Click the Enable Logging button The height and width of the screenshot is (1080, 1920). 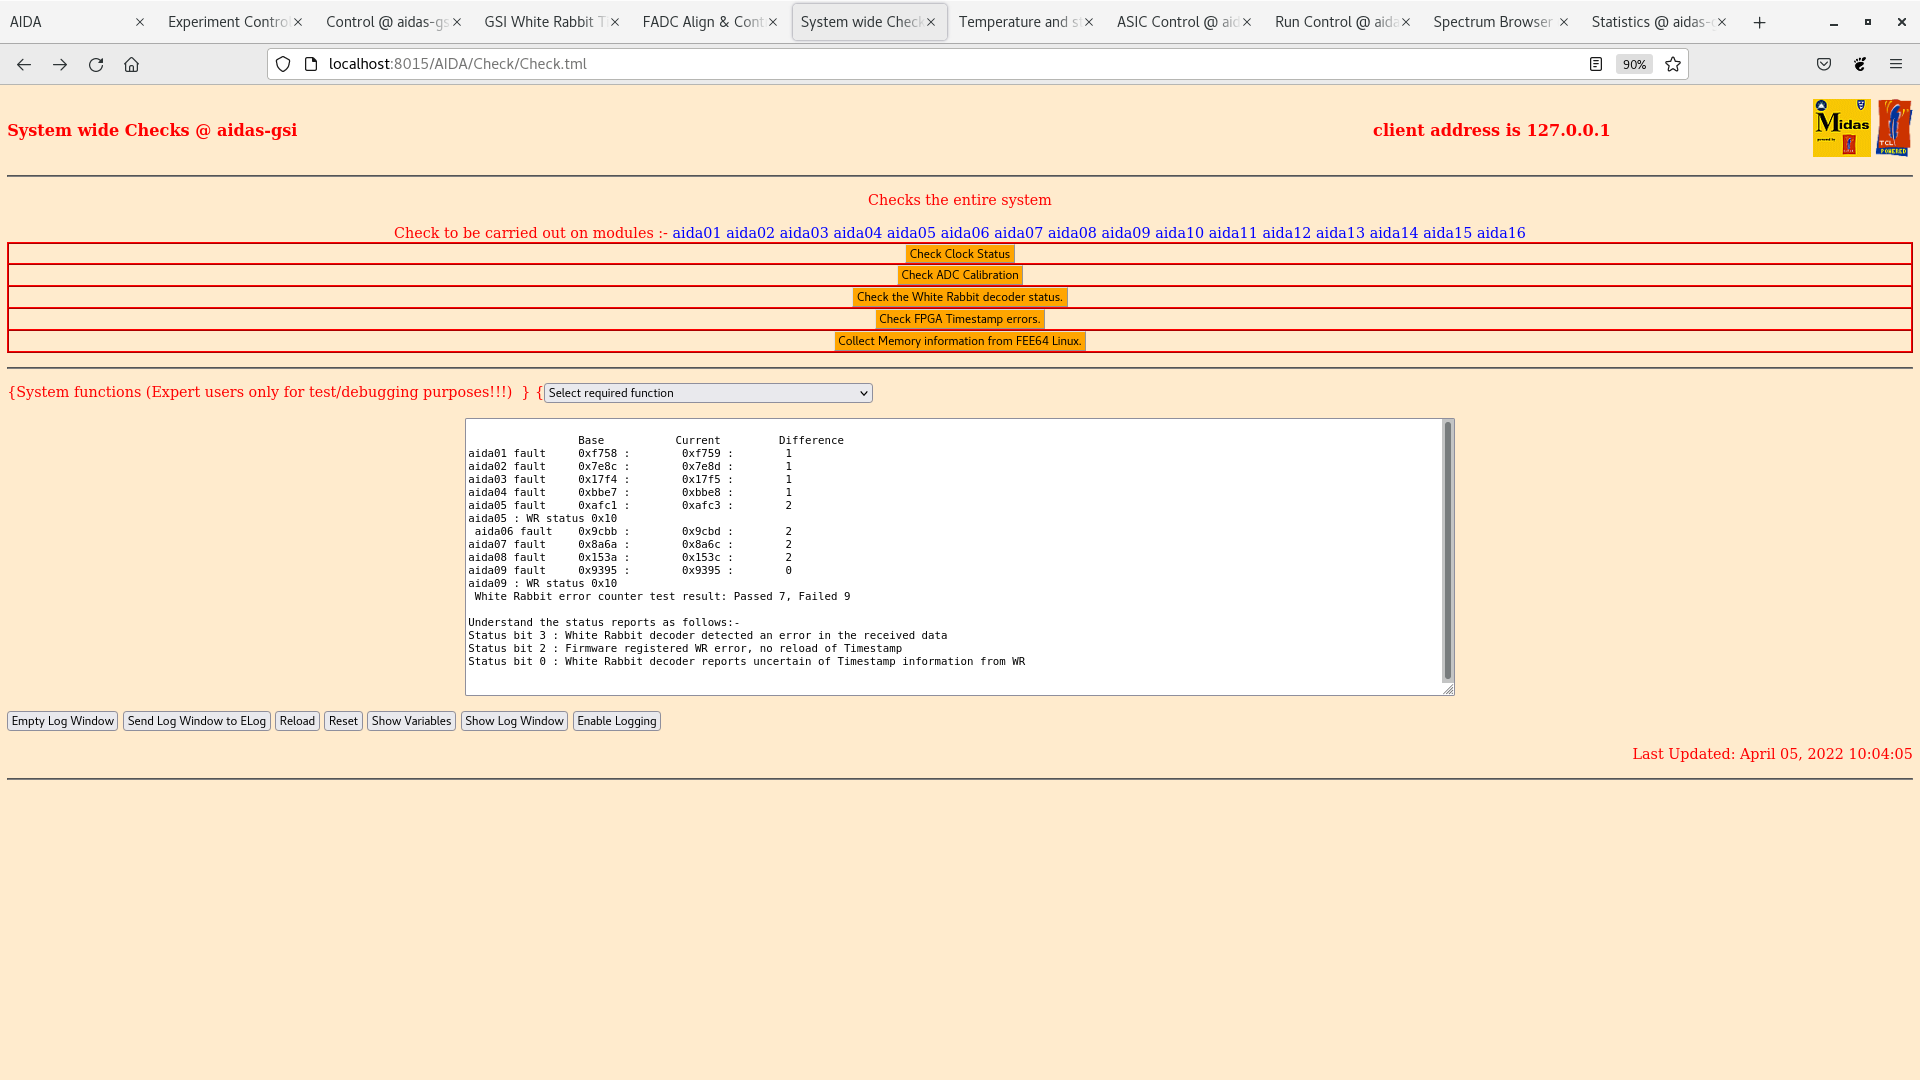[616, 721]
